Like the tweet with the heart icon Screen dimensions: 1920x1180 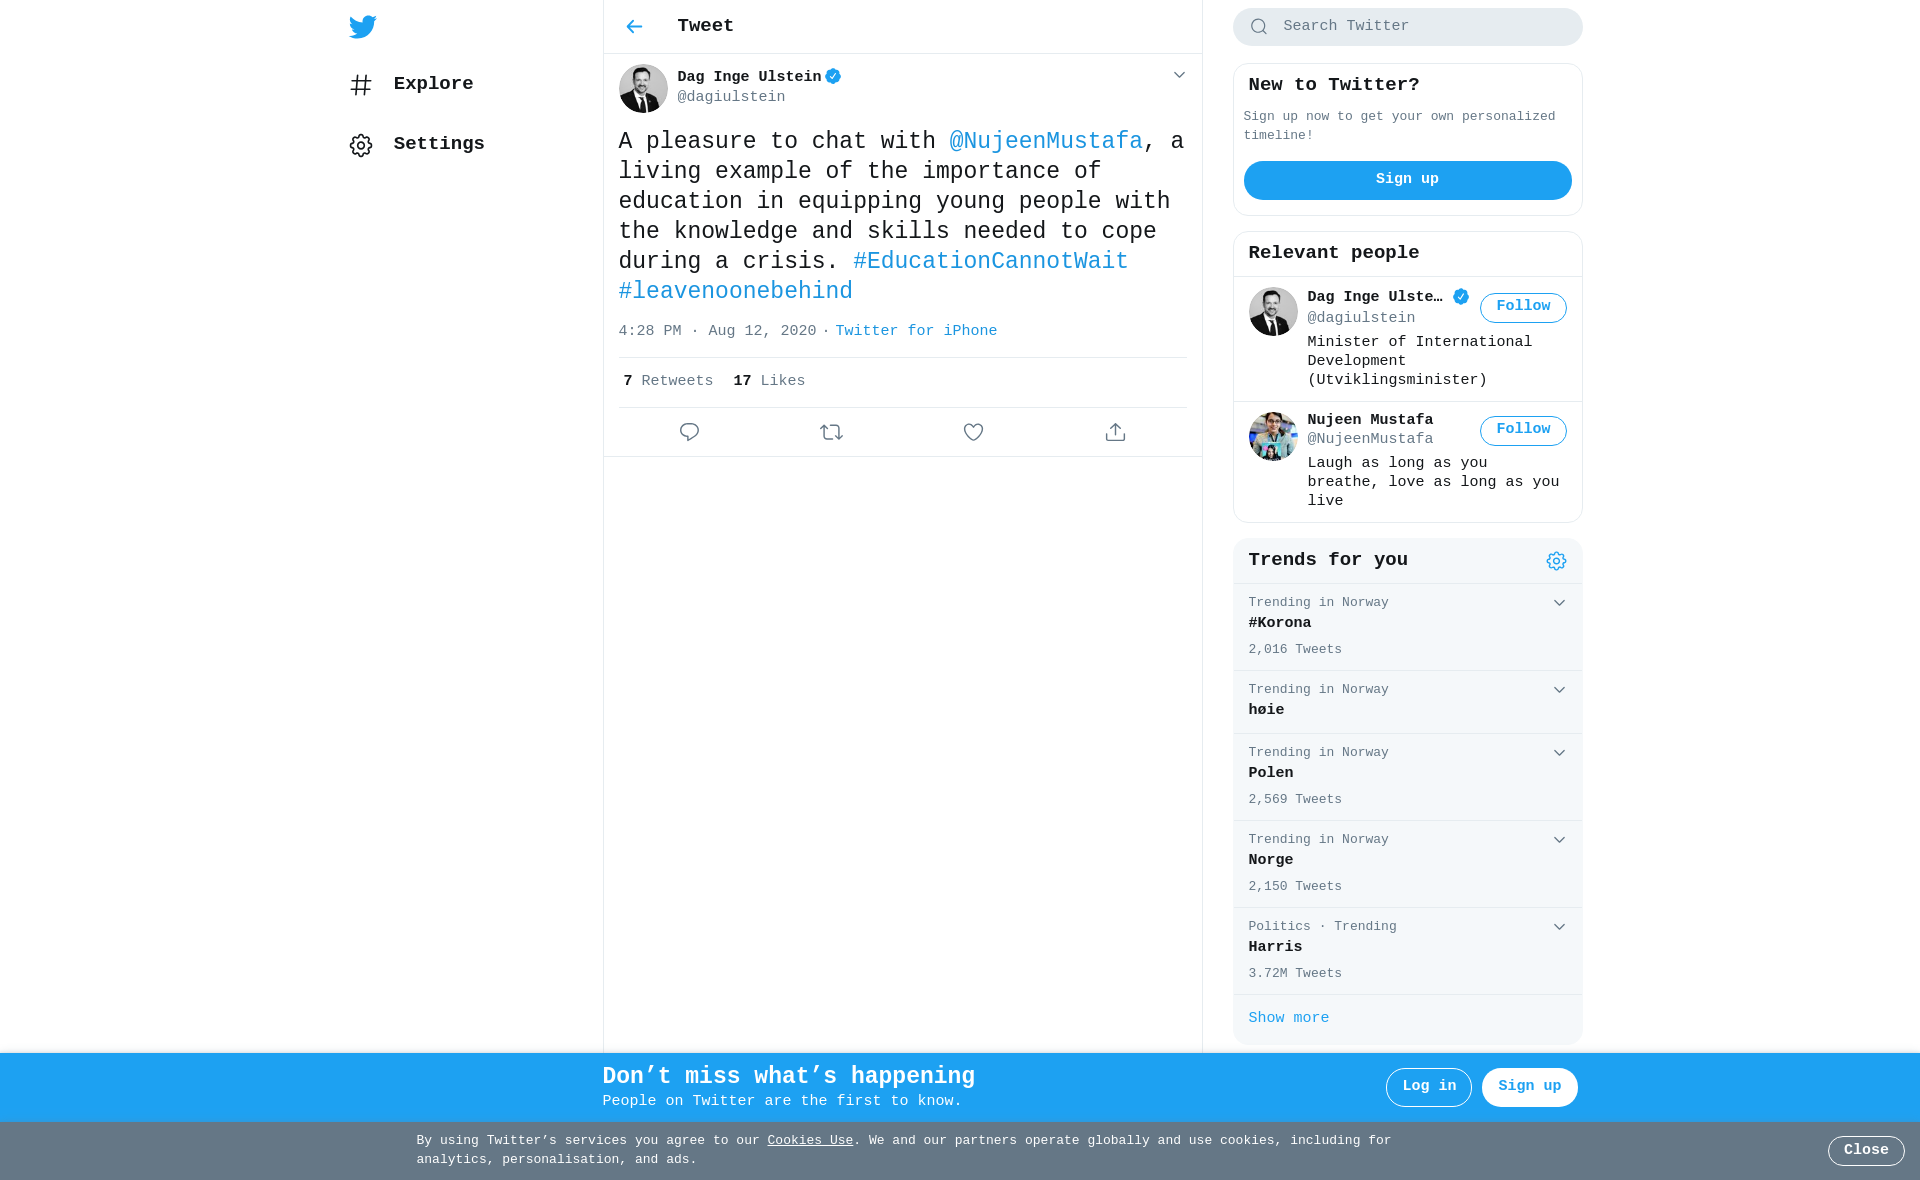point(973,432)
